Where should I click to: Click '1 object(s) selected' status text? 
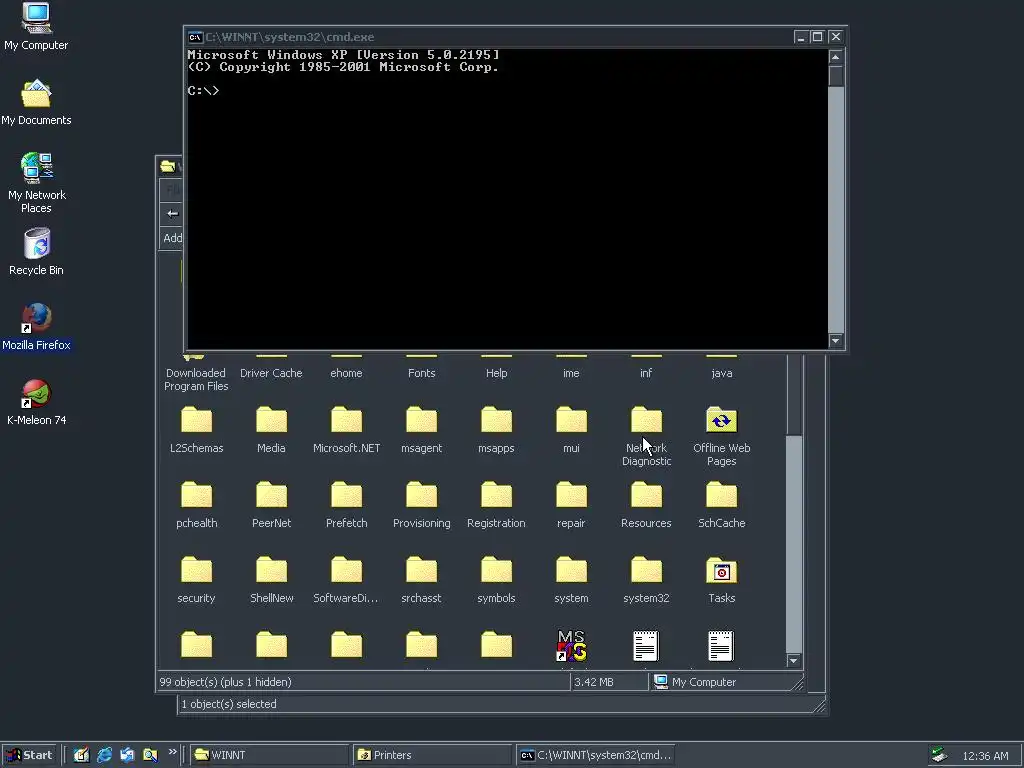point(229,704)
